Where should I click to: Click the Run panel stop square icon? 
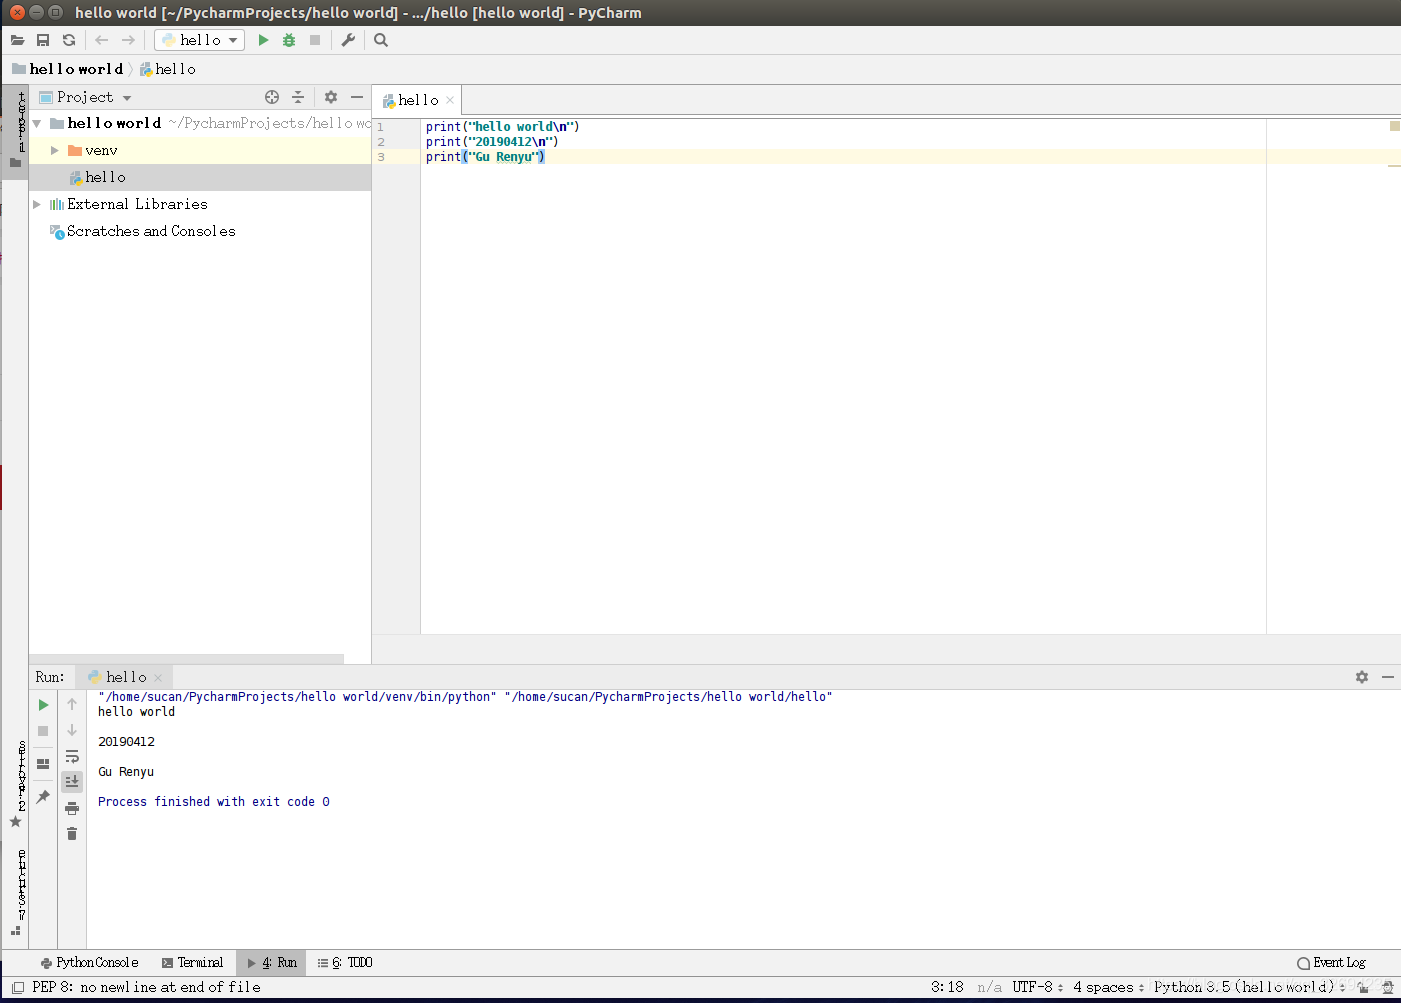[x=43, y=731]
